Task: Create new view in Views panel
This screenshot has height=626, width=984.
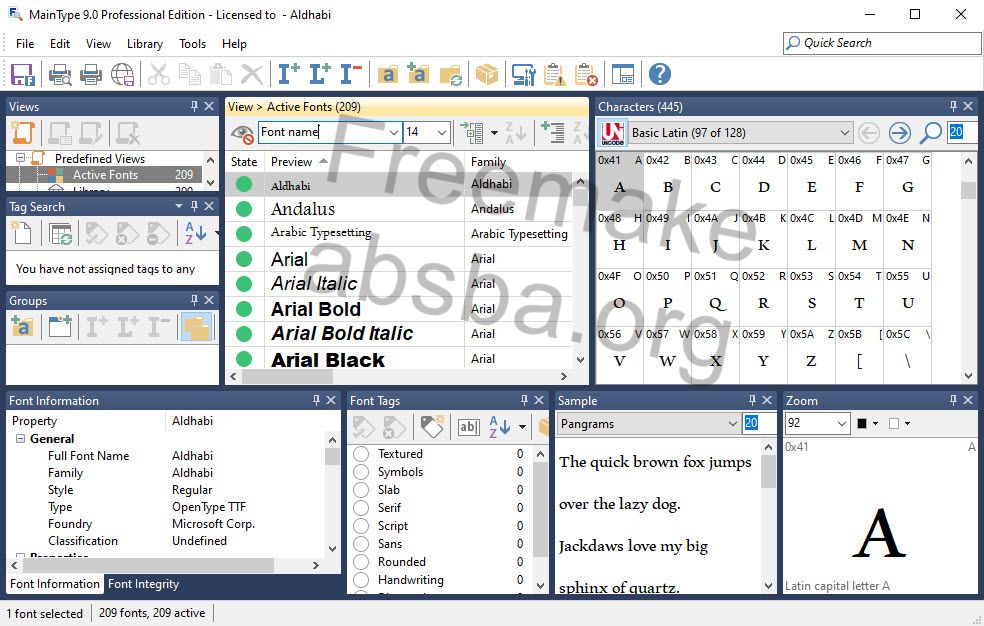Action: point(23,133)
